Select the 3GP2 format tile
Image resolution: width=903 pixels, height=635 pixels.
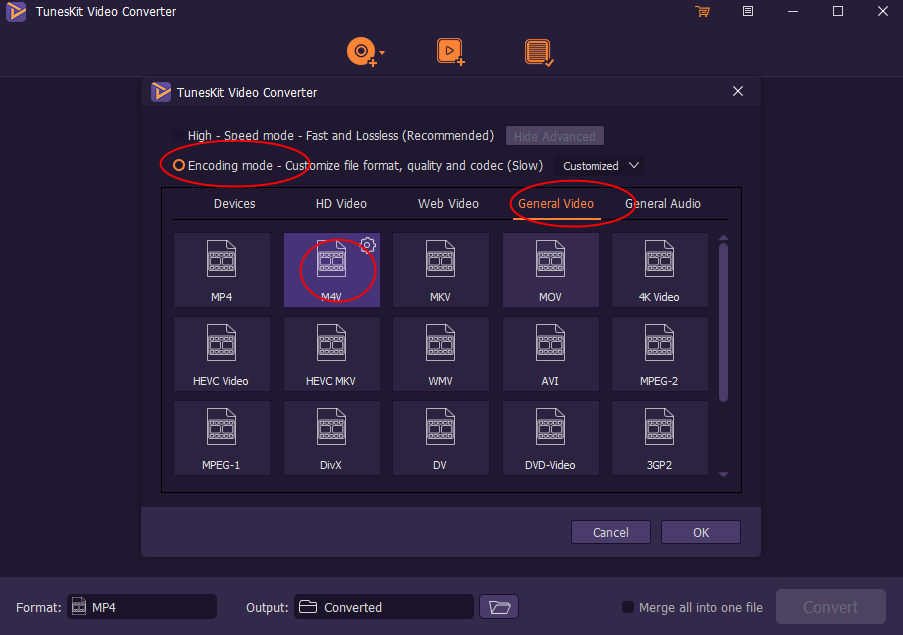(659, 438)
